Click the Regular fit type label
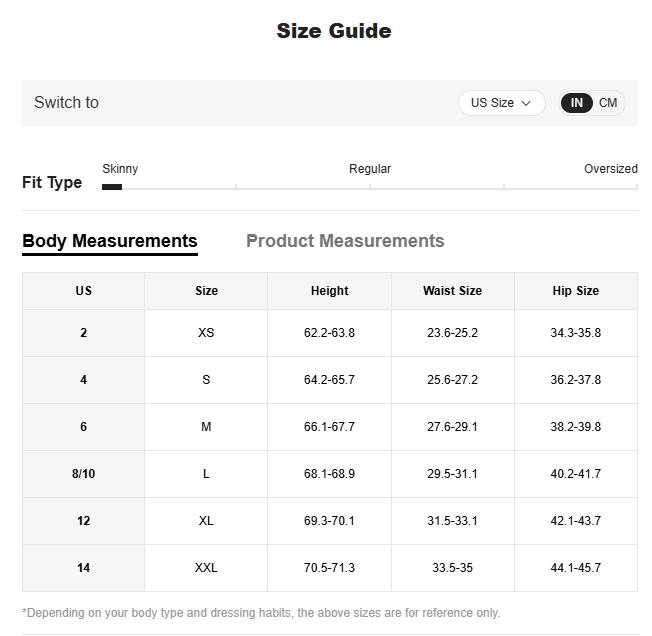 [370, 169]
